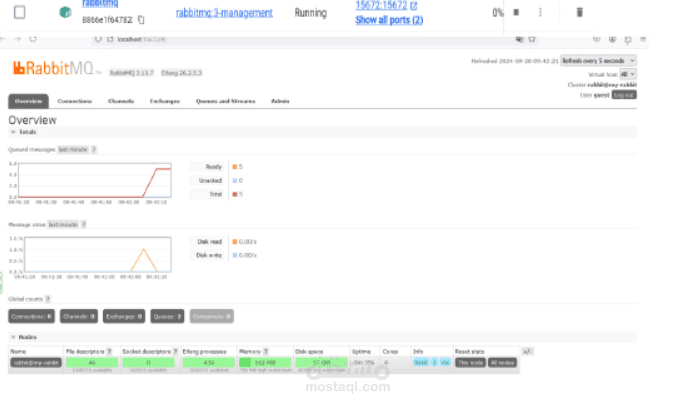The width and height of the screenshot is (696, 402).
Task: Open the Refresh every 5 seconds dropdown
Action: [x=598, y=61]
